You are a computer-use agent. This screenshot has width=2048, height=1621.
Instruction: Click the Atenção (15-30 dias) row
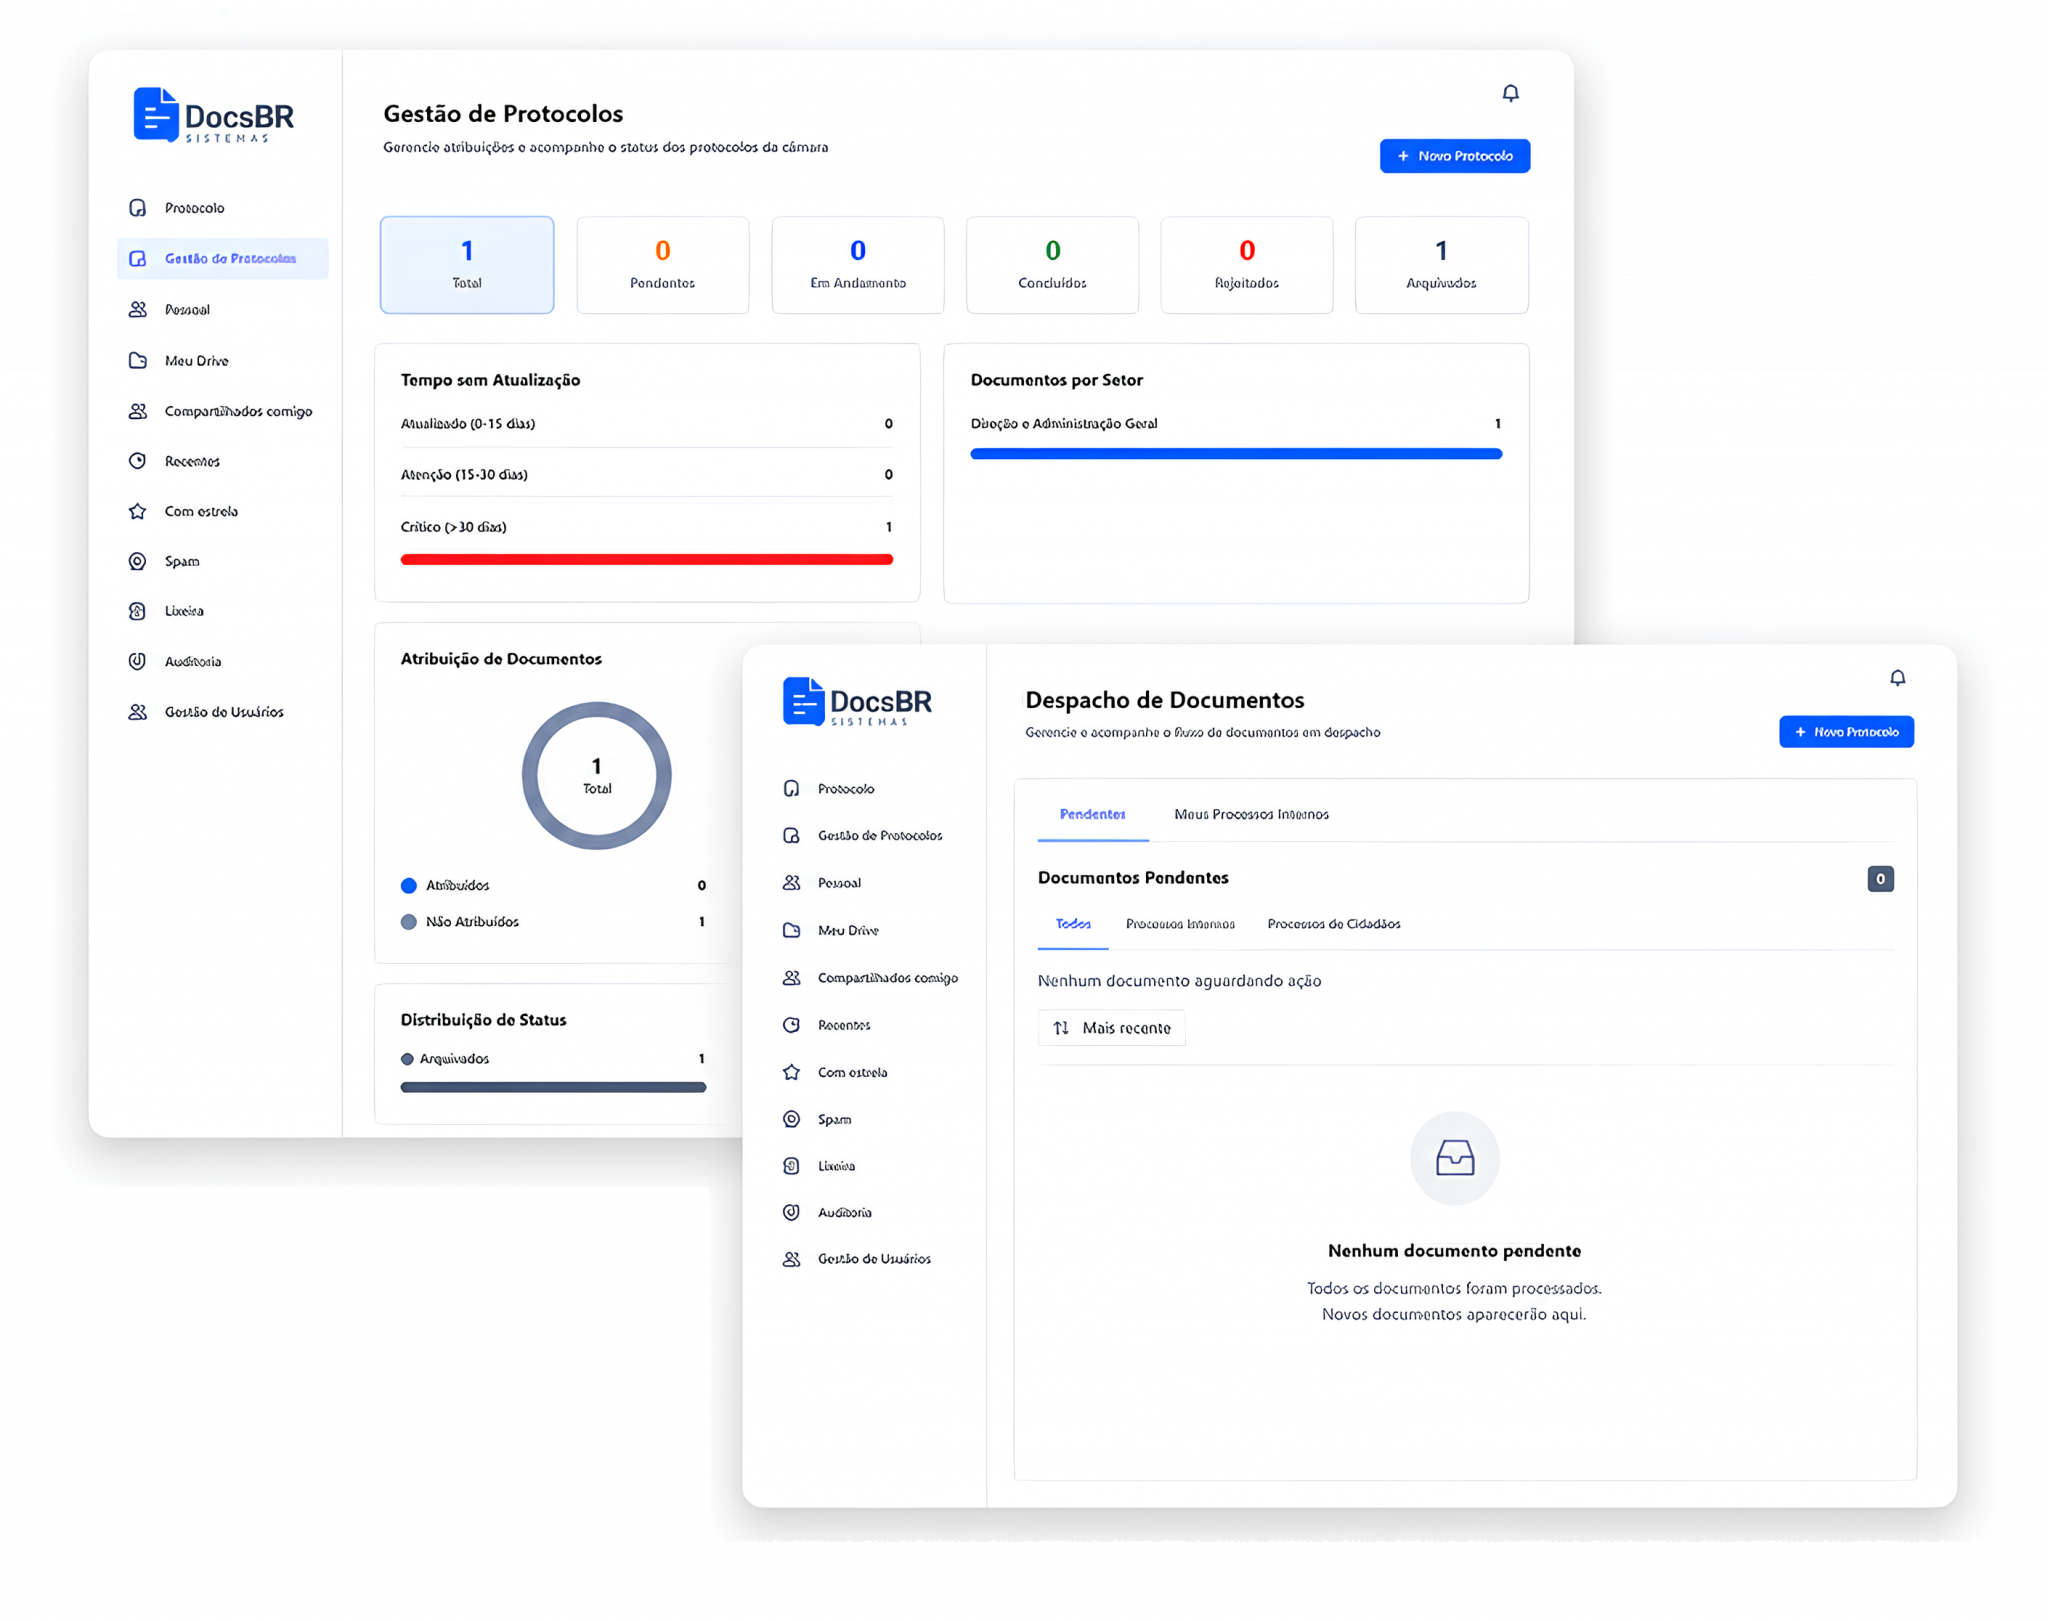point(646,475)
